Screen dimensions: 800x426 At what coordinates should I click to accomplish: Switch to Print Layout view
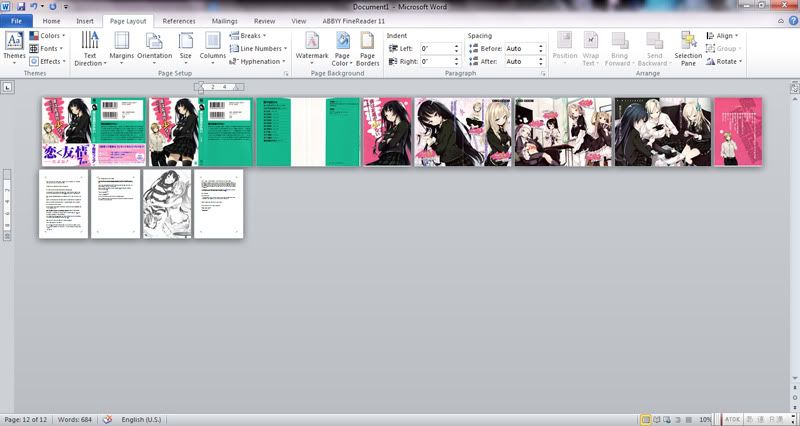pyautogui.click(x=646, y=419)
